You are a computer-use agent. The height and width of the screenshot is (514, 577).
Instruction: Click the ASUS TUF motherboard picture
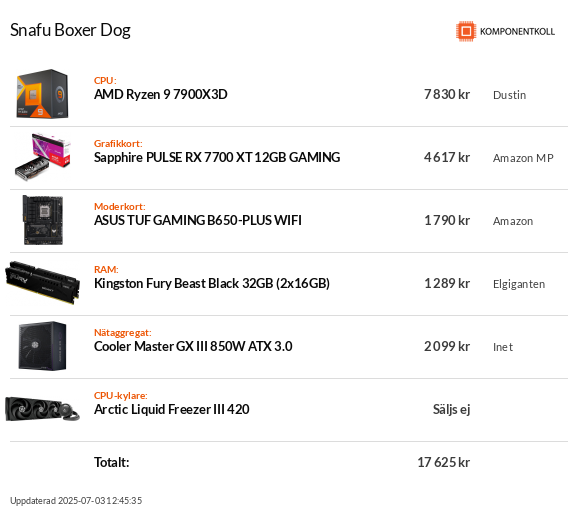[43, 220]
